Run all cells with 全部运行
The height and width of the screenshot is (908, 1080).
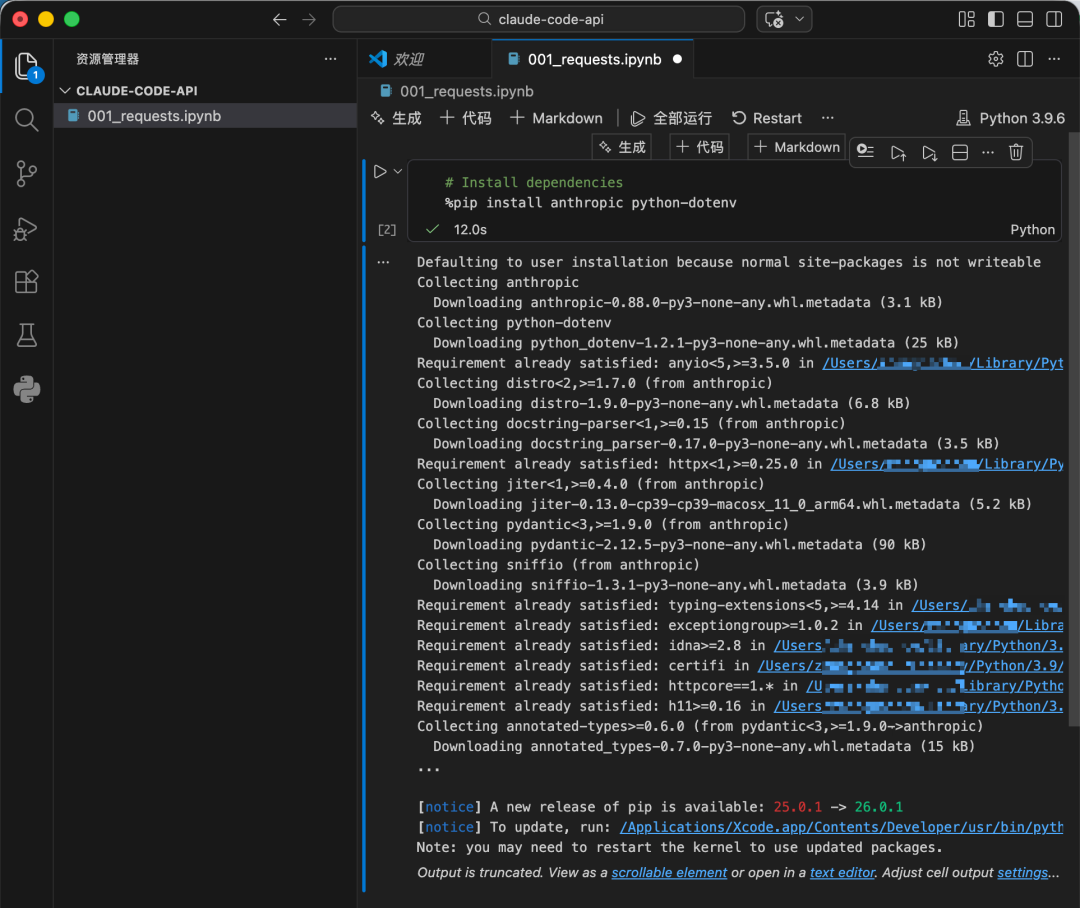pos(672,118)
